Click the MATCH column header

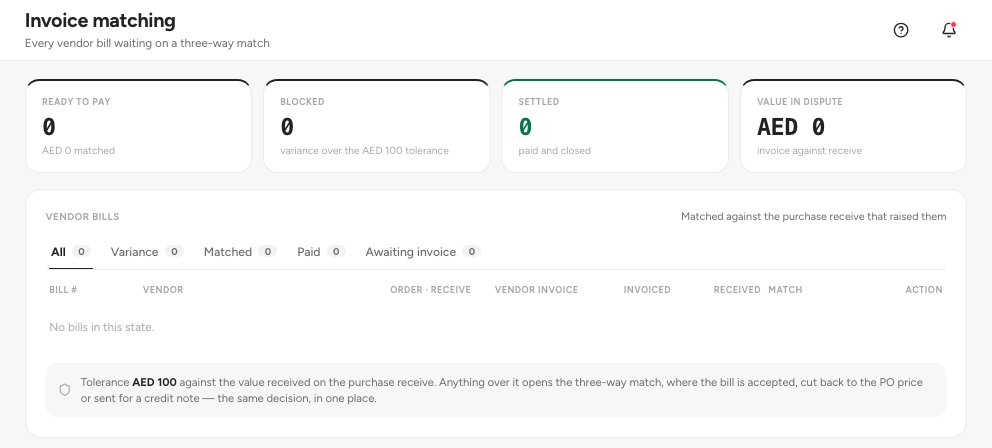(785, 290)
